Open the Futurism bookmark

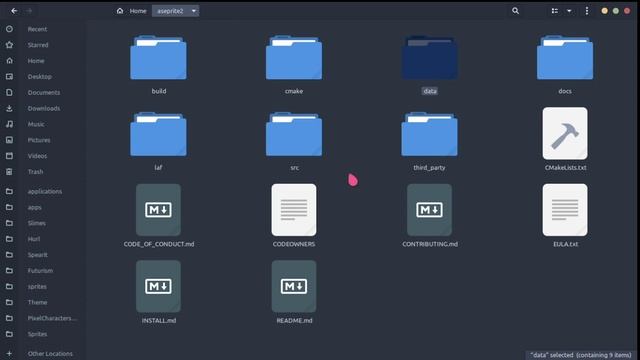tap(40, 271)
